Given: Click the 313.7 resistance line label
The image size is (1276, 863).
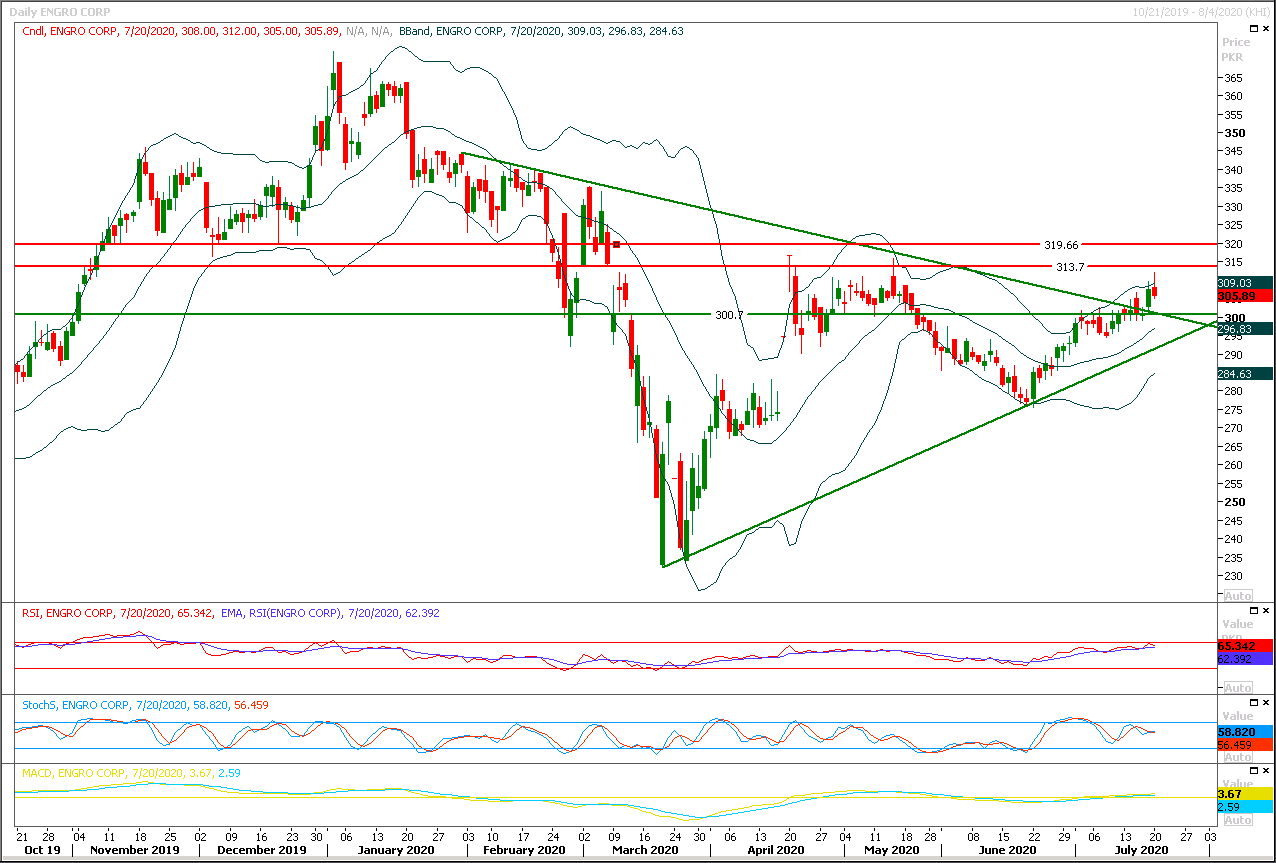Looking at the screenshot, I should click(1070, 266).
